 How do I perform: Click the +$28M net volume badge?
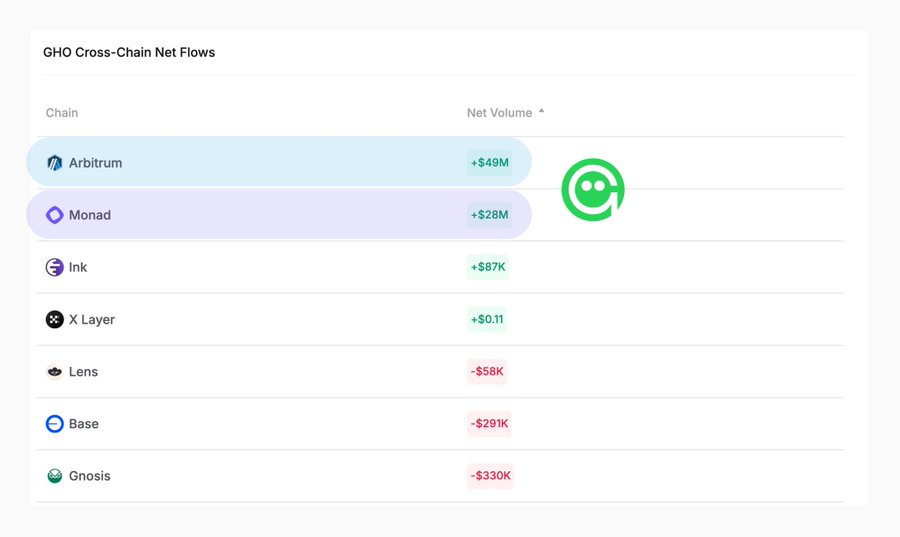[x=490, y=215]
